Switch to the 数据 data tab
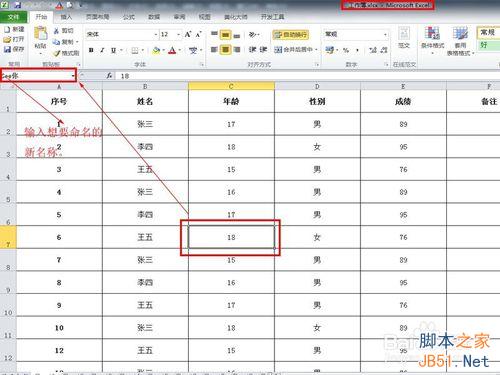 click(x=154, y=17)
